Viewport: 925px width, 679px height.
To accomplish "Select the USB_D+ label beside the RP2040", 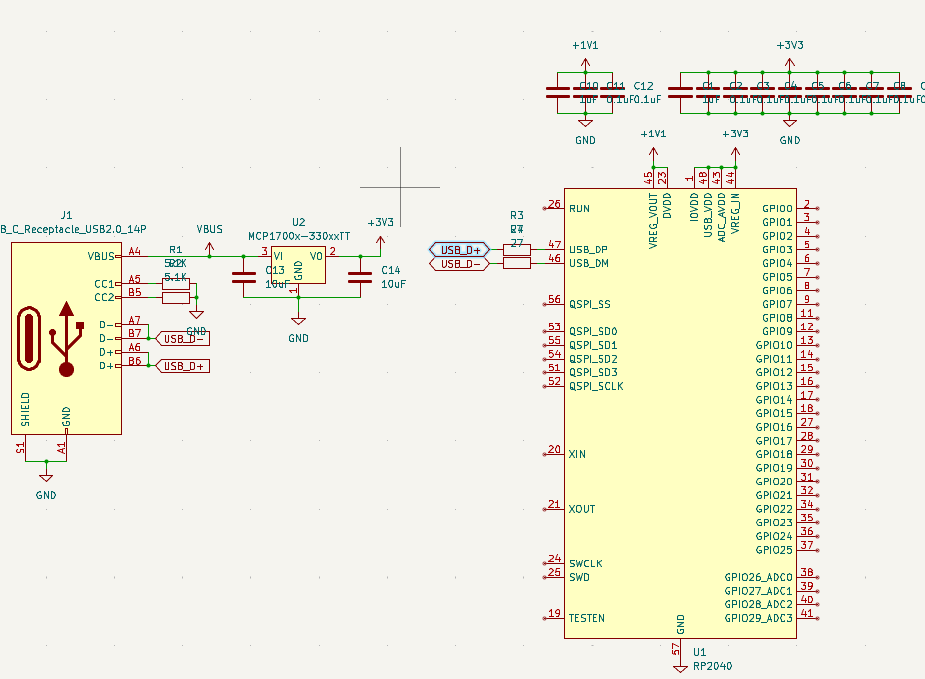I will 460,250.
